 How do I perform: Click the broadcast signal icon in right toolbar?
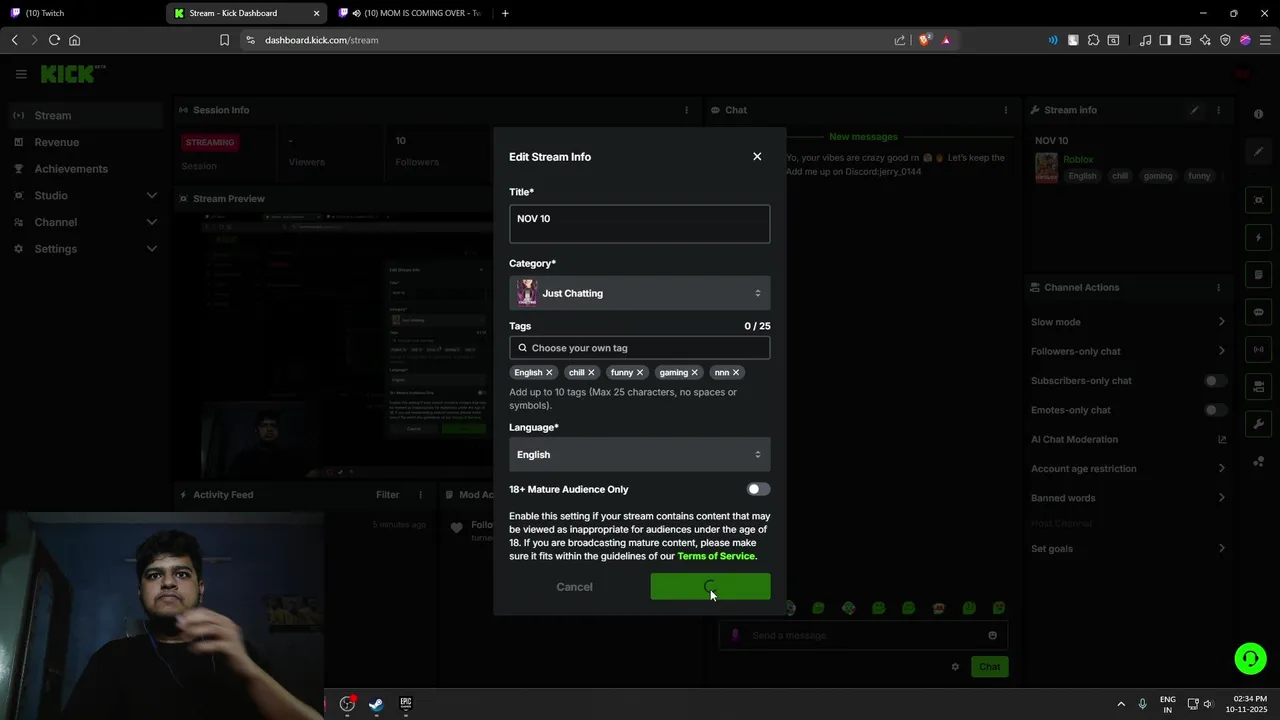tap(1259, 349)
